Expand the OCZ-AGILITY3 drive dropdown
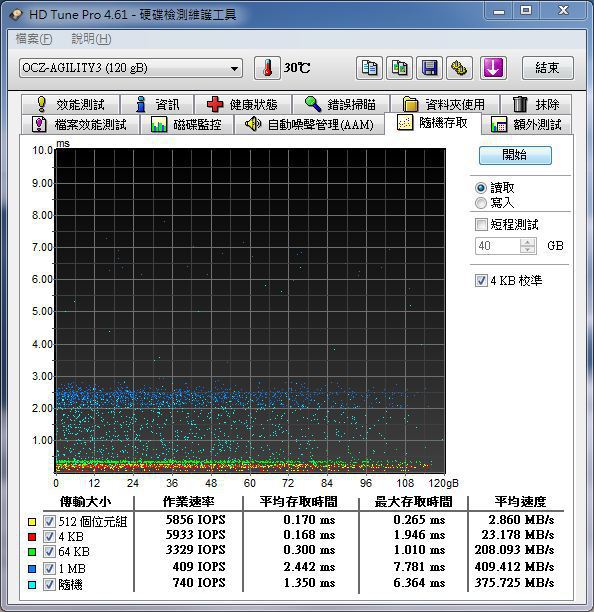594x612 pixels. [x=131, y=68]
